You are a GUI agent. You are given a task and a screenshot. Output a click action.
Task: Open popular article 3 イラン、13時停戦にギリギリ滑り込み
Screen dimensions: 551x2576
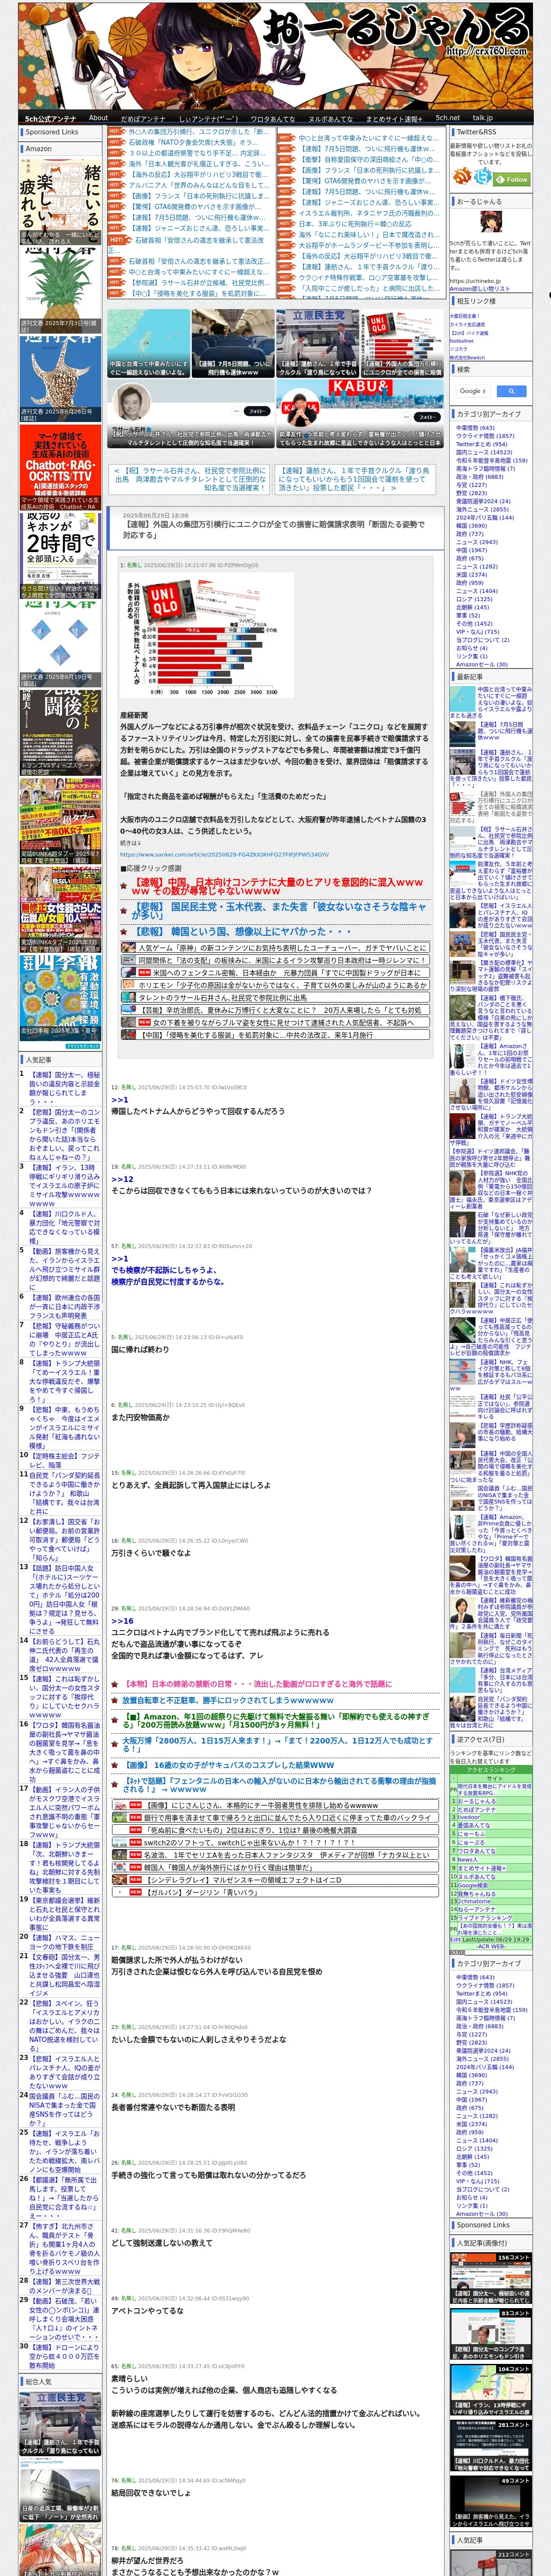point(64,1186)
